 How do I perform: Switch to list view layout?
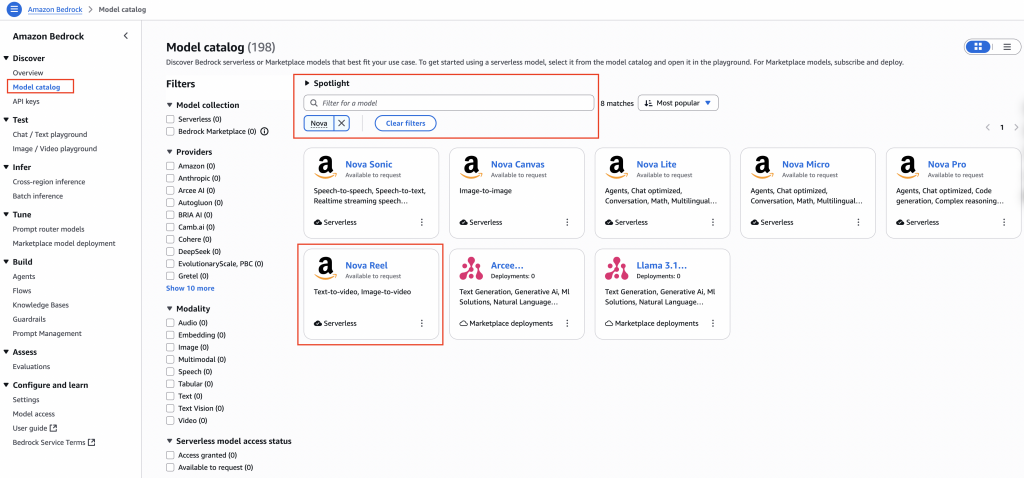pos(1007,47)
